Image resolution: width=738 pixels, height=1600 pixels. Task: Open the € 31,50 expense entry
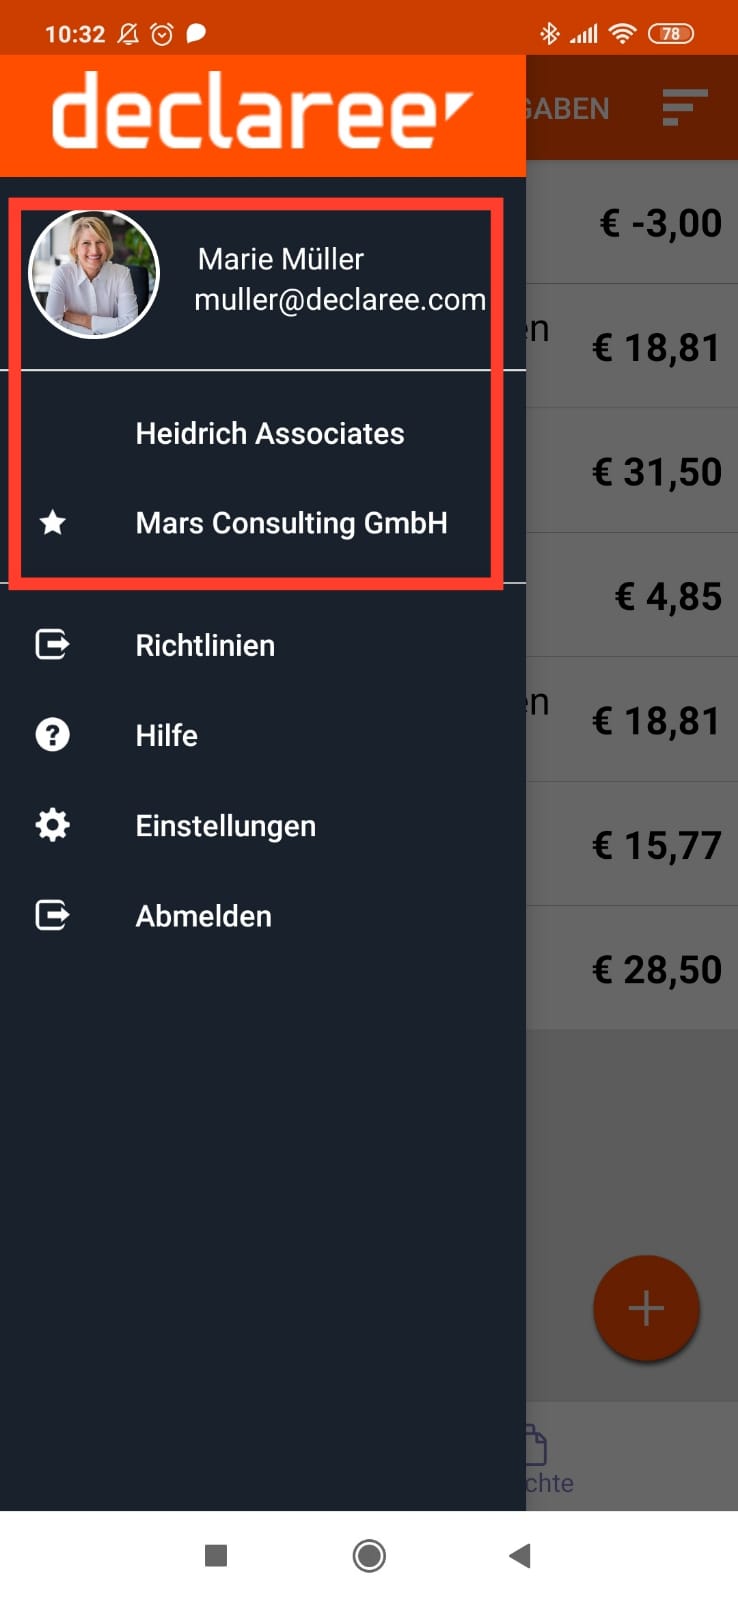coord(632,470)
